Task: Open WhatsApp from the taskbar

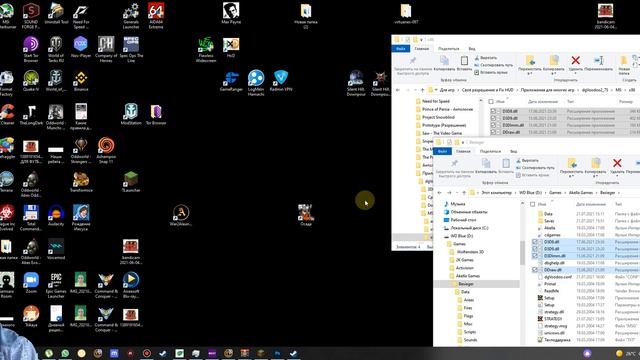Action: pyautogui.click(x=65, y=353)
